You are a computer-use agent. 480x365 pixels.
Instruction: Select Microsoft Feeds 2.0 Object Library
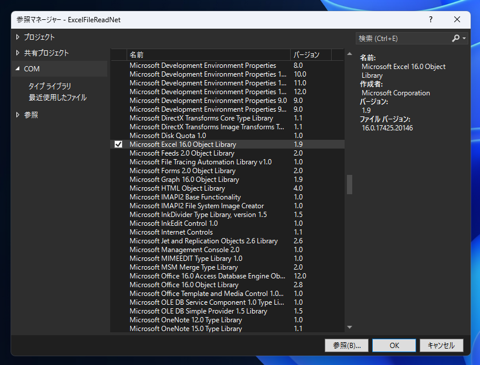click(227, 153)
